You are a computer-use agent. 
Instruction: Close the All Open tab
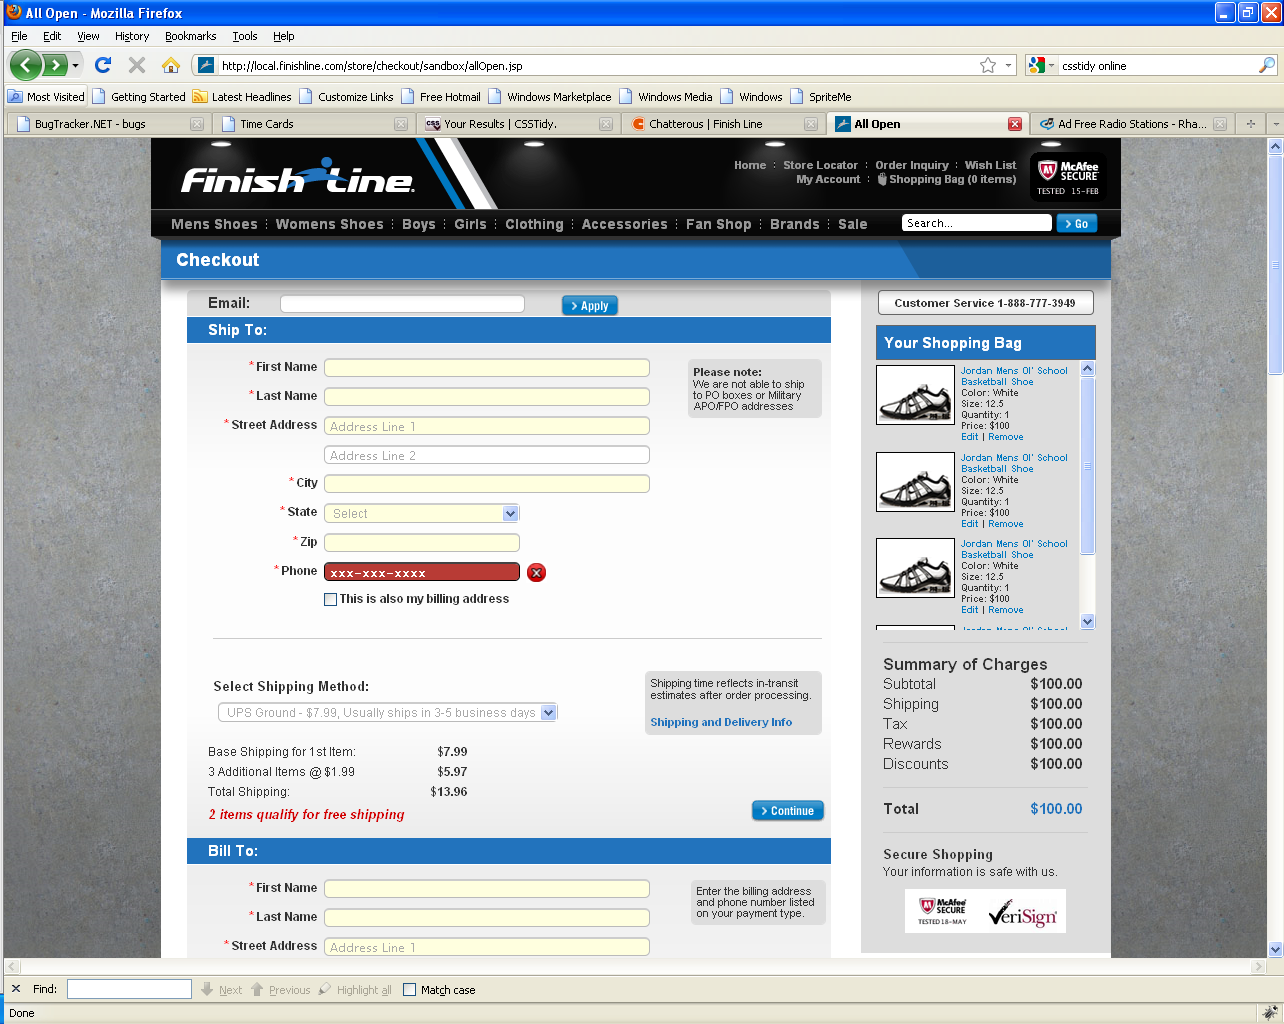click(1015, 124)
